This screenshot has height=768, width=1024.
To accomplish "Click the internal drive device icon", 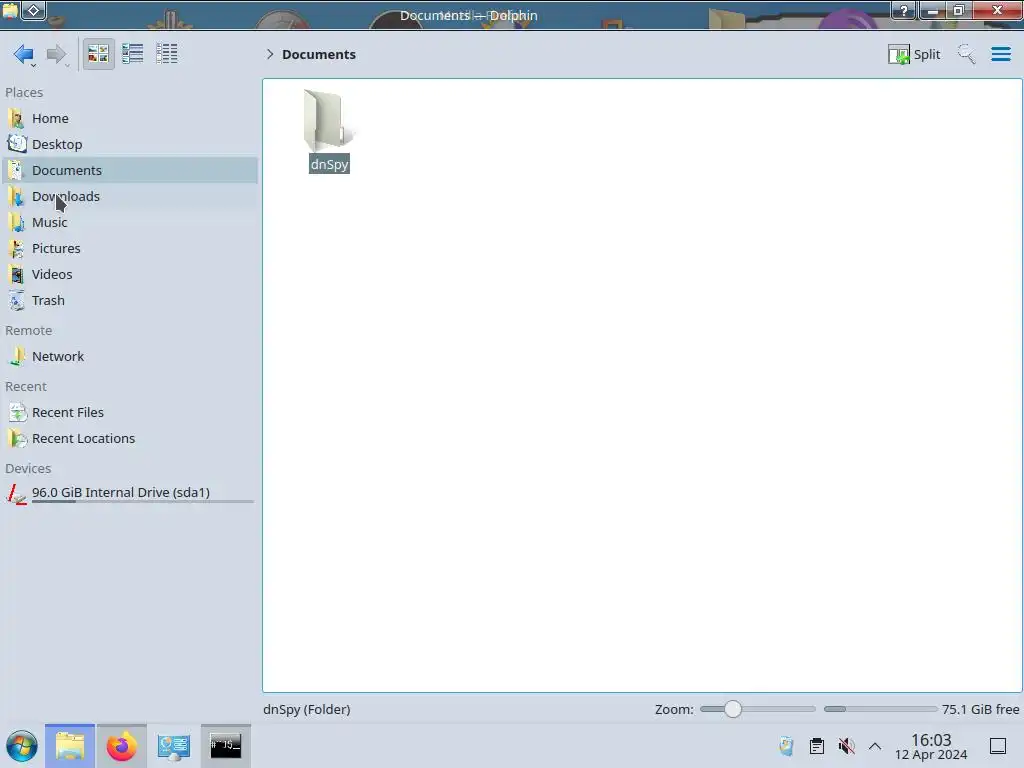I will (16, 494).
